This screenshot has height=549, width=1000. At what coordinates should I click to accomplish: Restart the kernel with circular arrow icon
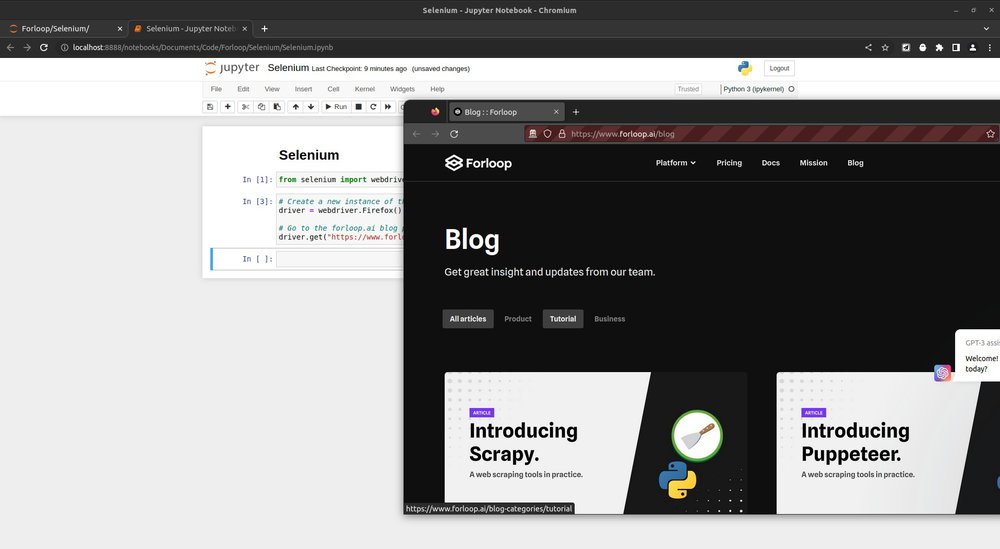[373, 107]
